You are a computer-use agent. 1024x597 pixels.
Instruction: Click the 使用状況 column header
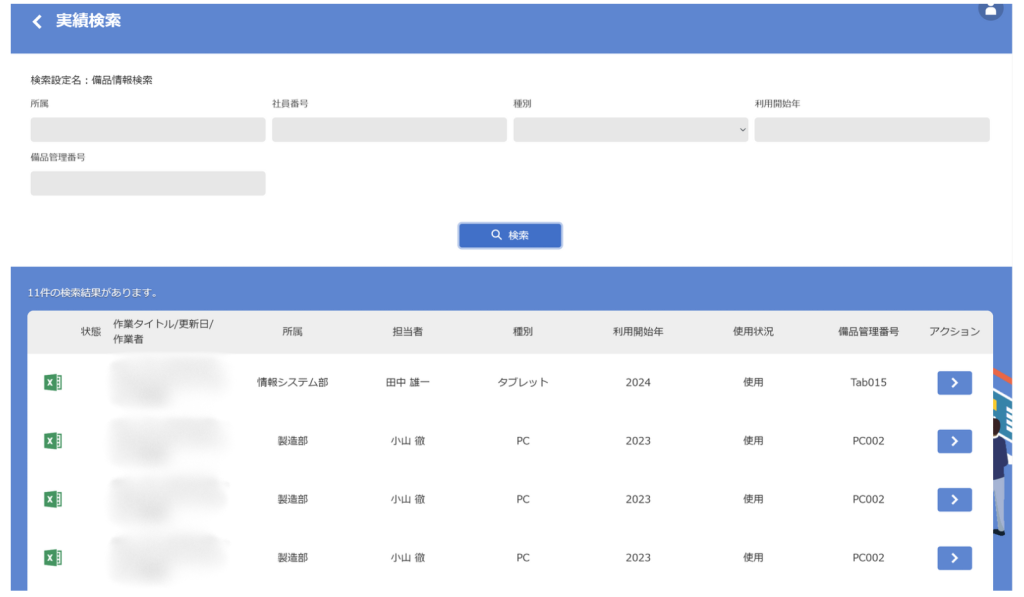[753, 332]
